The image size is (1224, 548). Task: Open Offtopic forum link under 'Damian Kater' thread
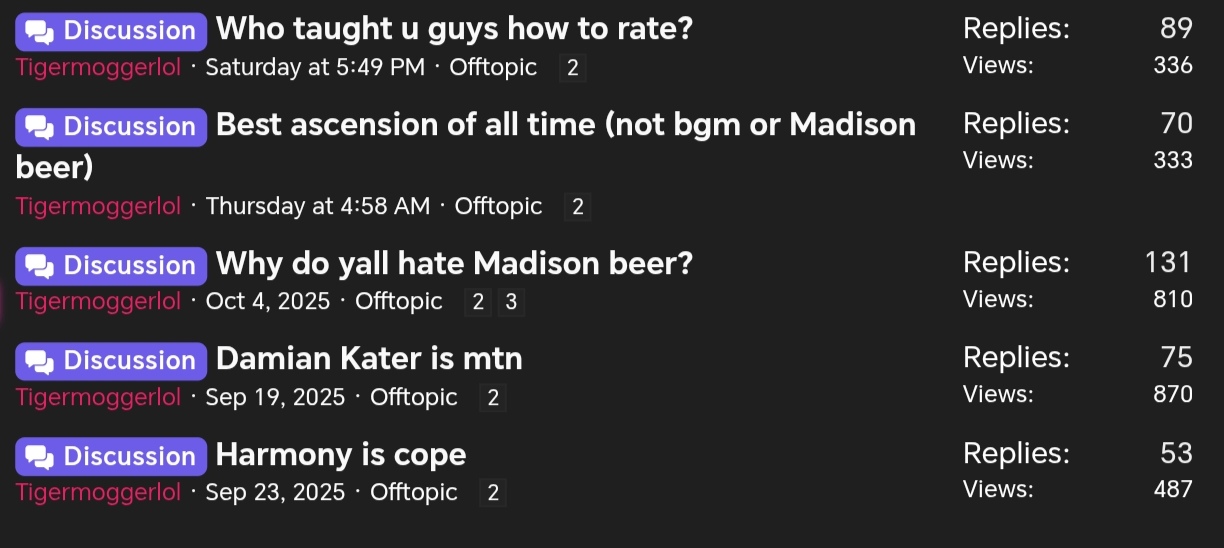(413, 398)
